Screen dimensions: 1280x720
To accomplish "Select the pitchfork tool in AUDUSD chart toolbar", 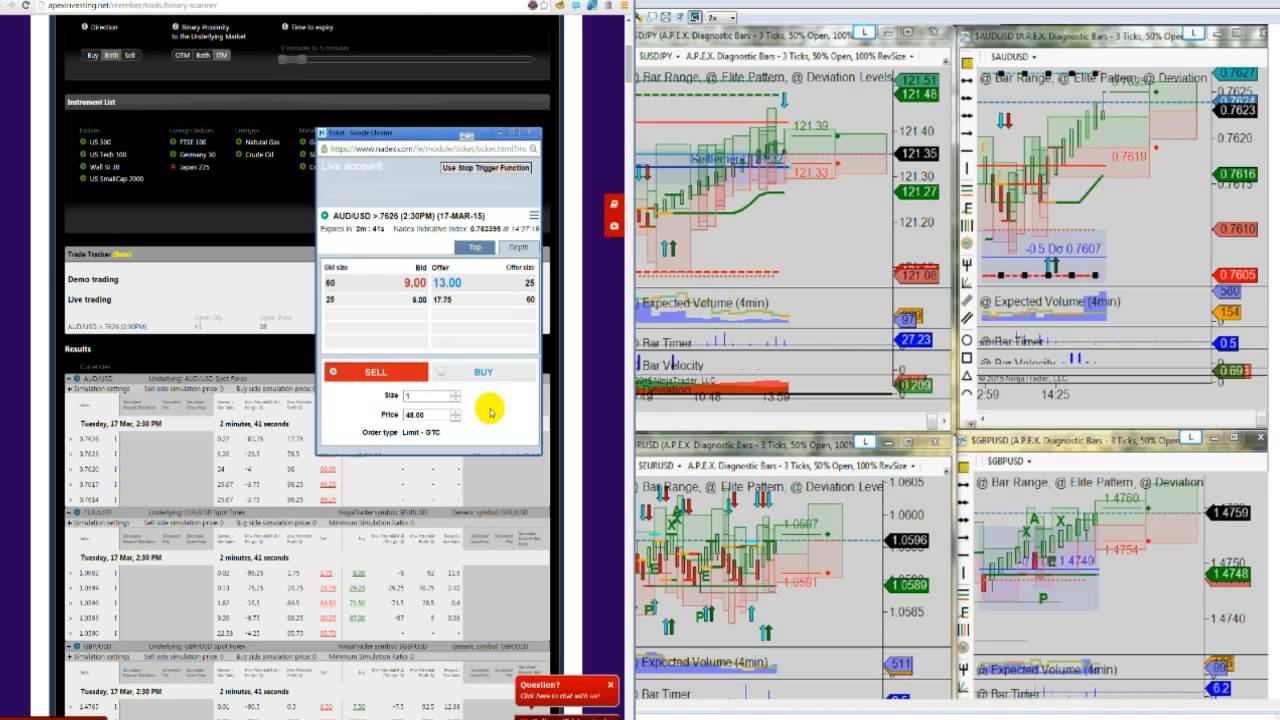I will point(967,264).
